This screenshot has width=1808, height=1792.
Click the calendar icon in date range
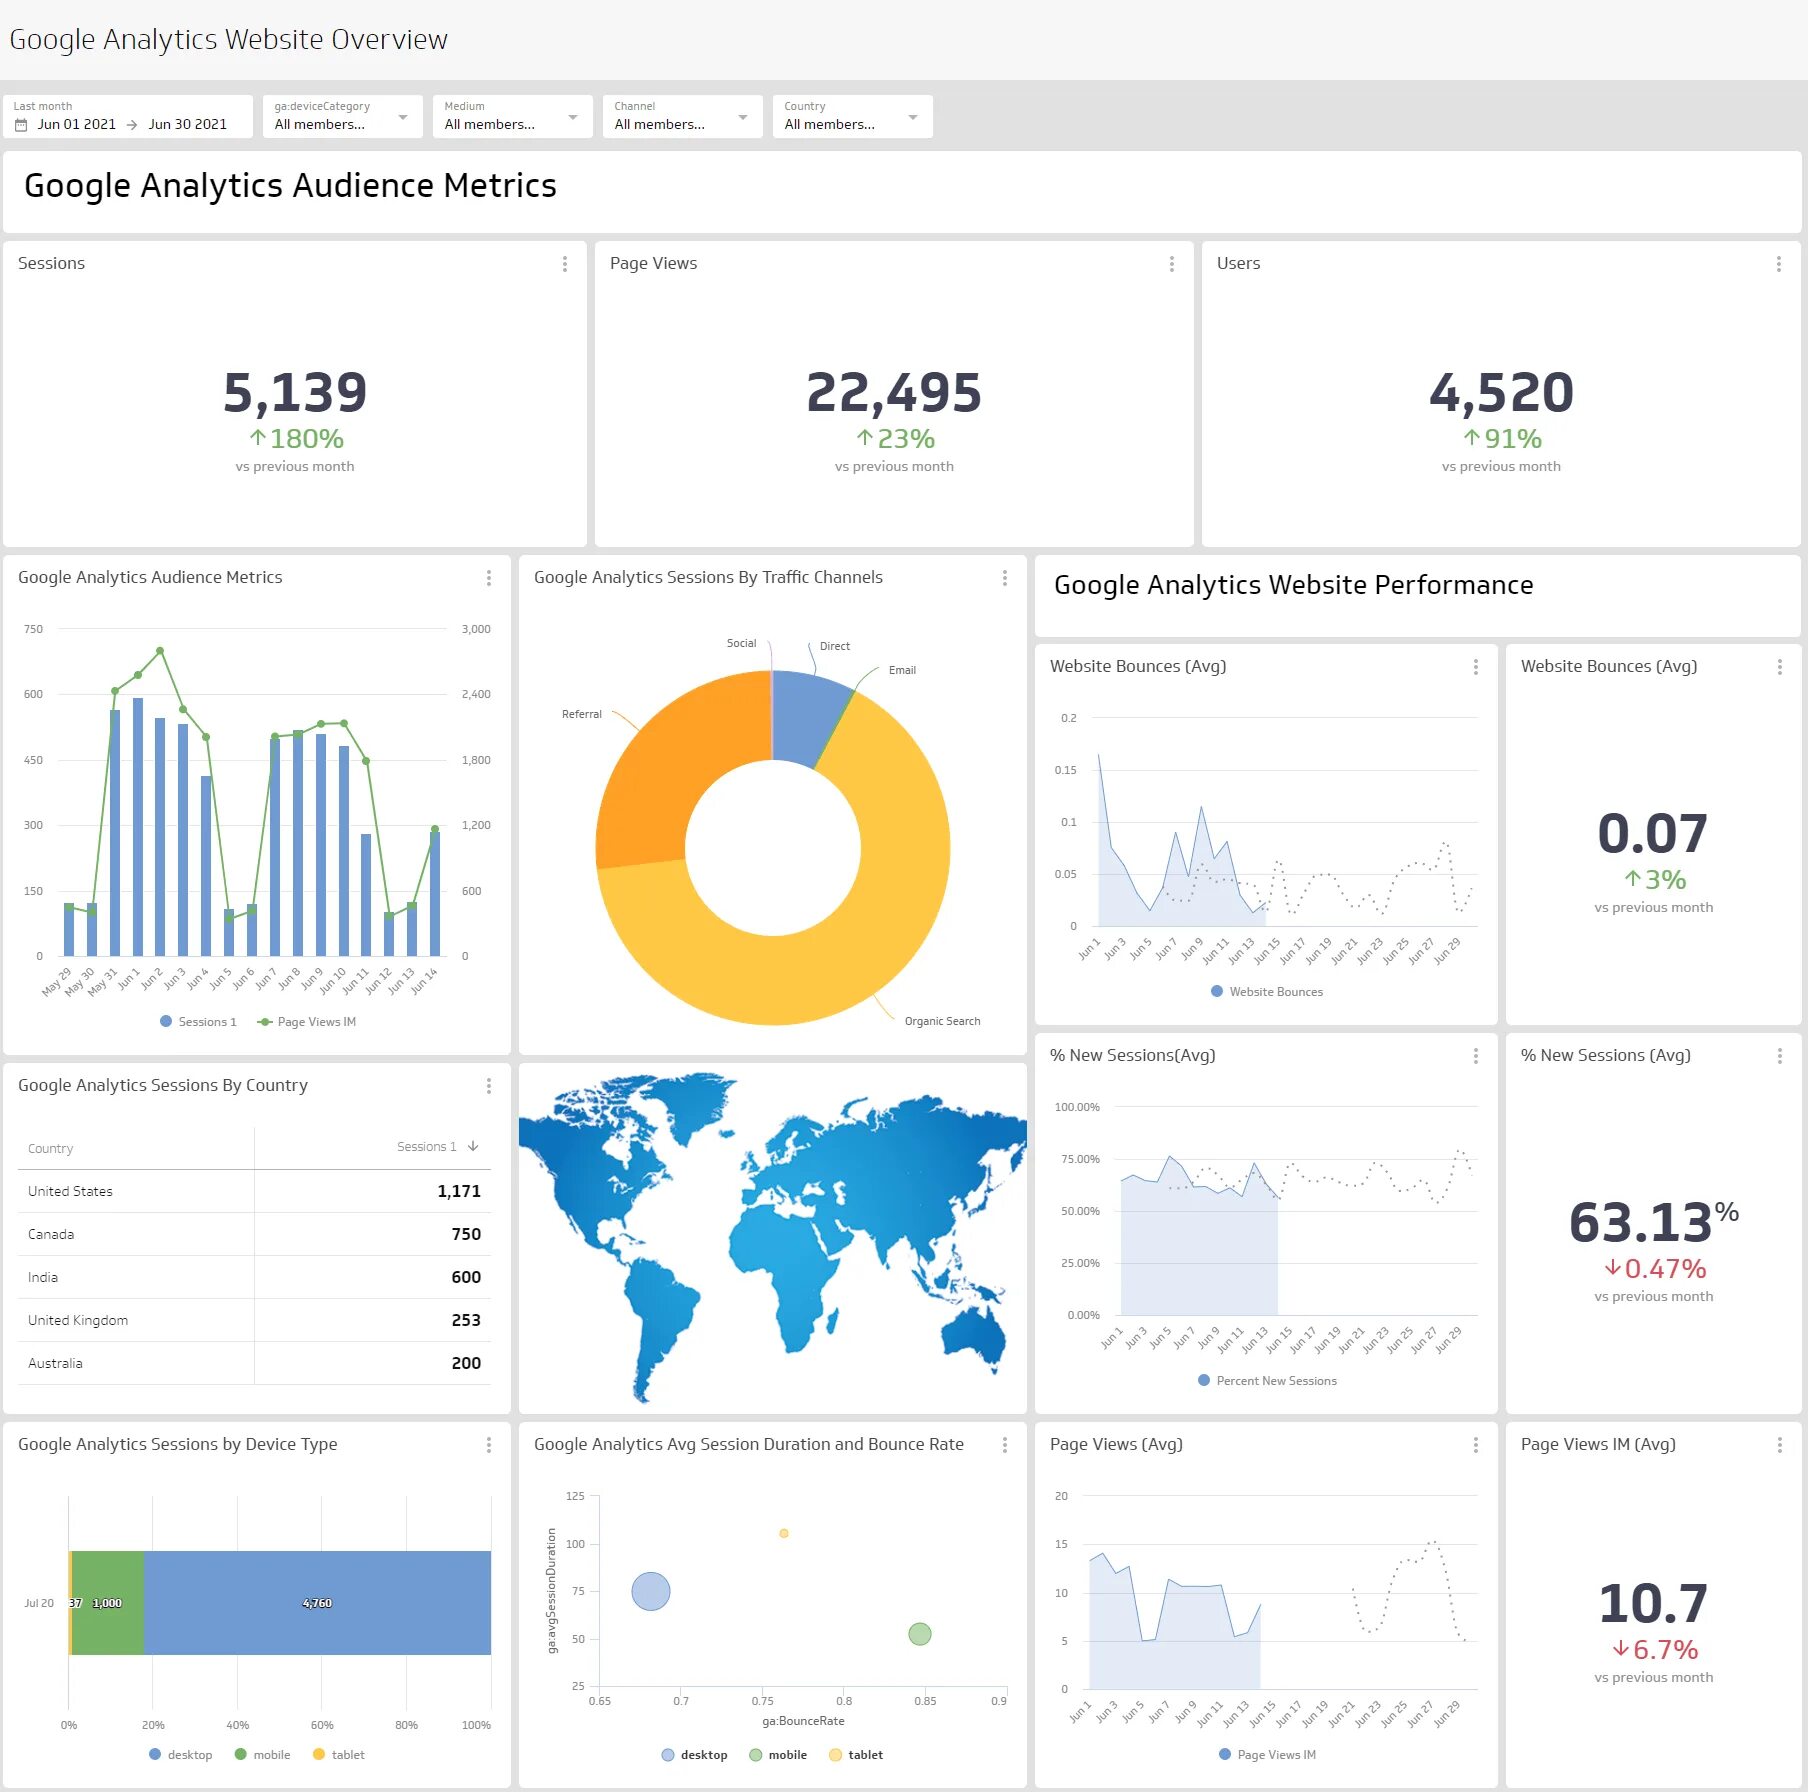point(21,125)
